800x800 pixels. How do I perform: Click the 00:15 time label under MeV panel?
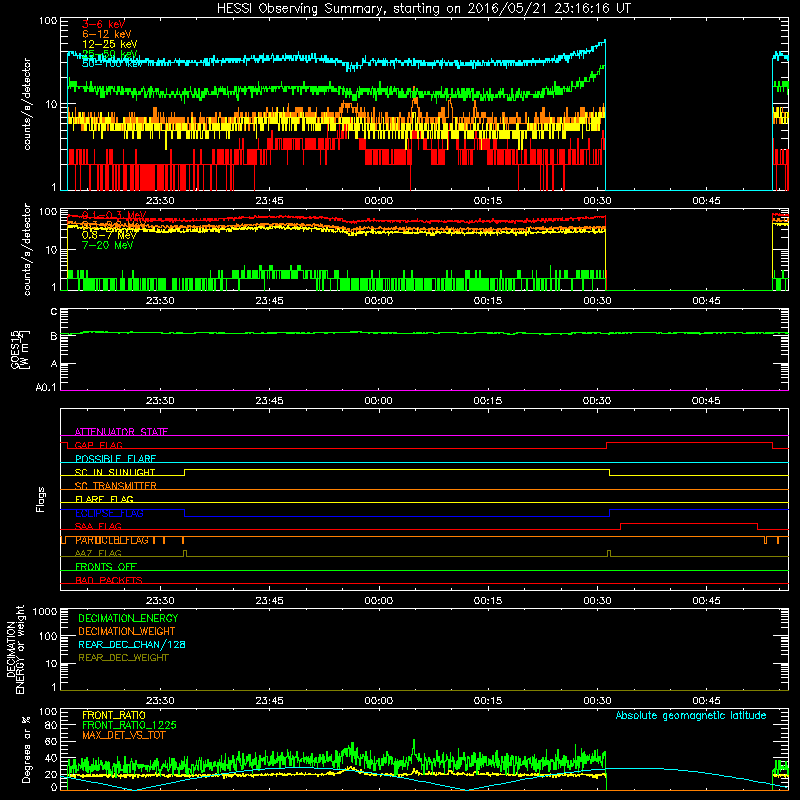488,301
